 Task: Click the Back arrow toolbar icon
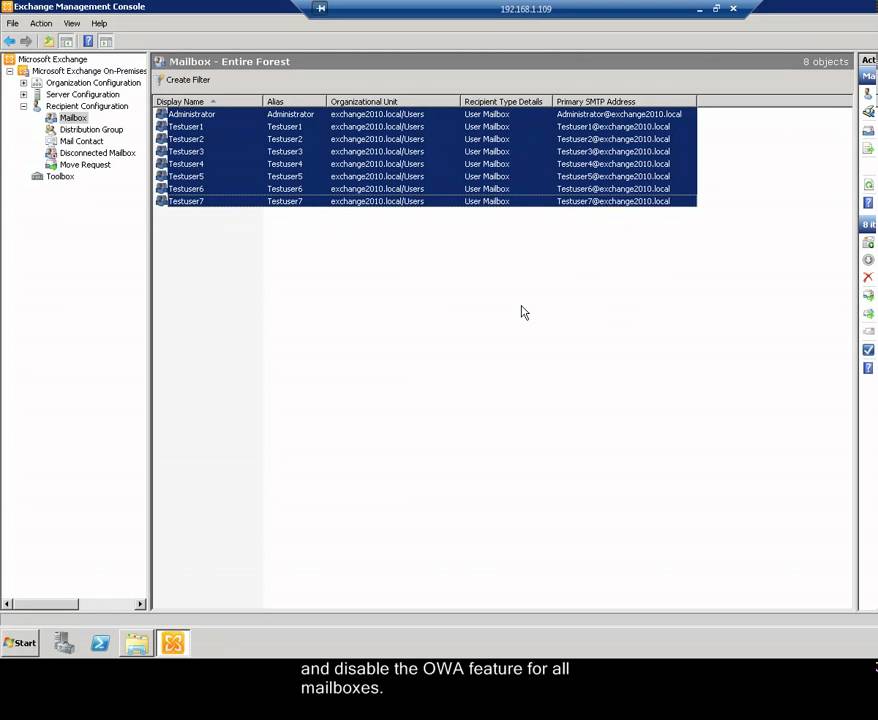tap(10, 41)
